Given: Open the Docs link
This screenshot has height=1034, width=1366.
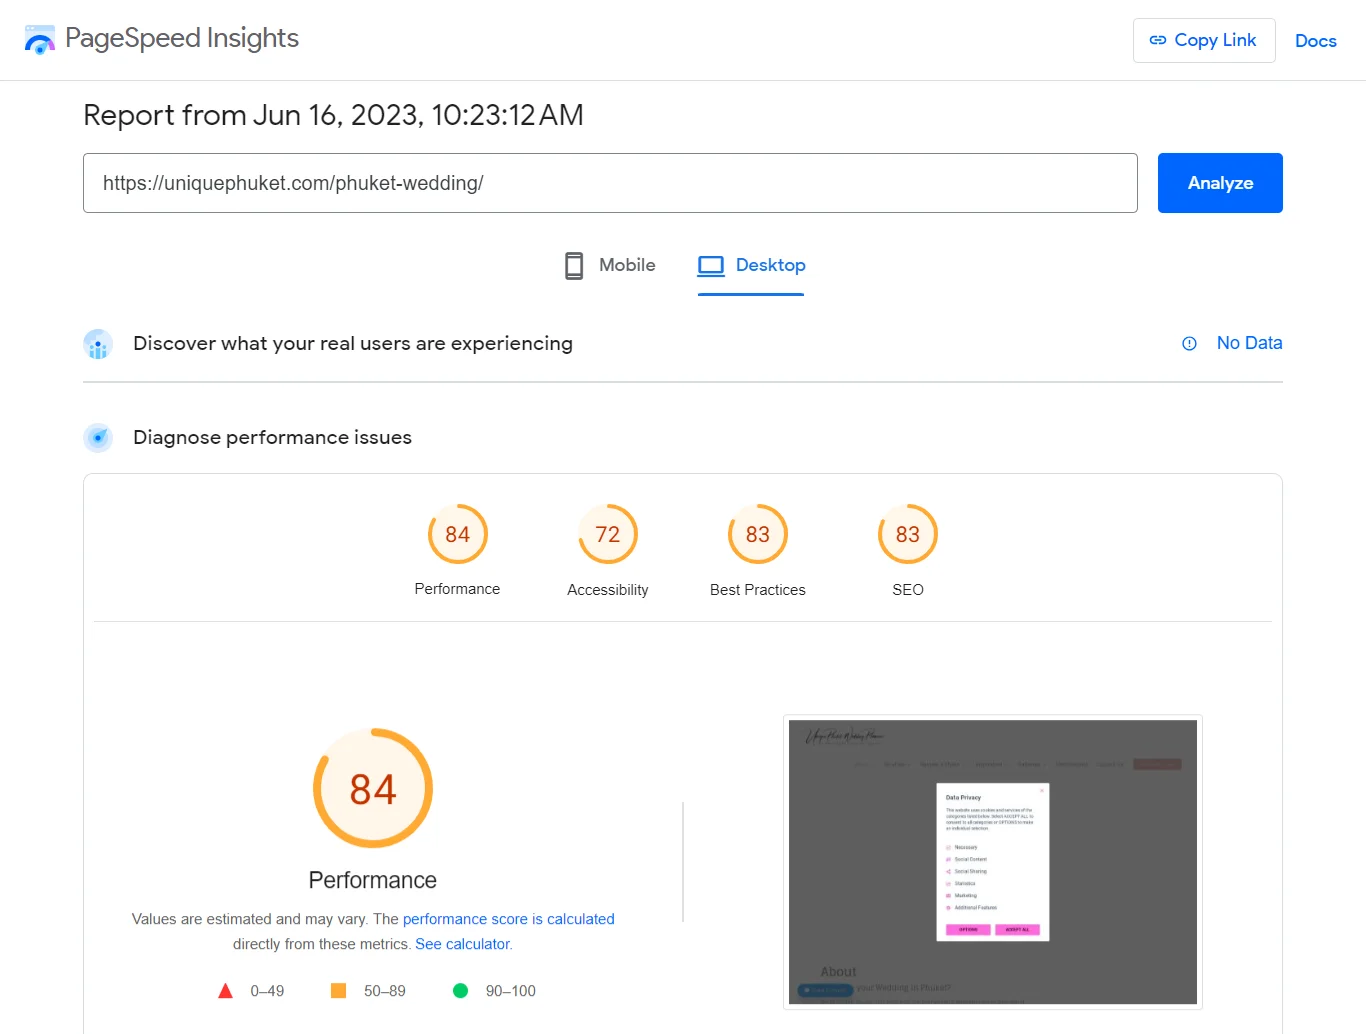Looking at the screenshot, I should pos(1315,41).
